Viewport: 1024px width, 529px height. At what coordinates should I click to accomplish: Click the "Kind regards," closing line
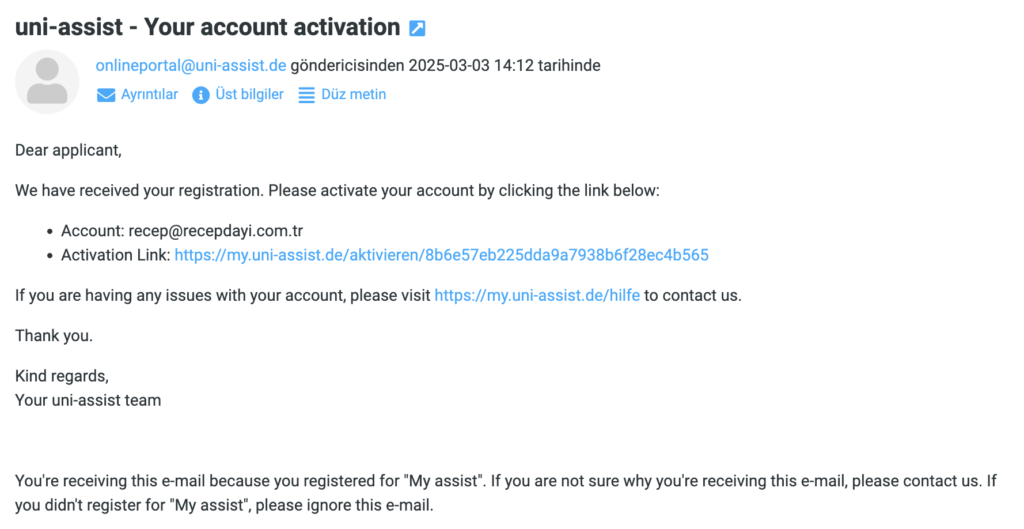61,377
